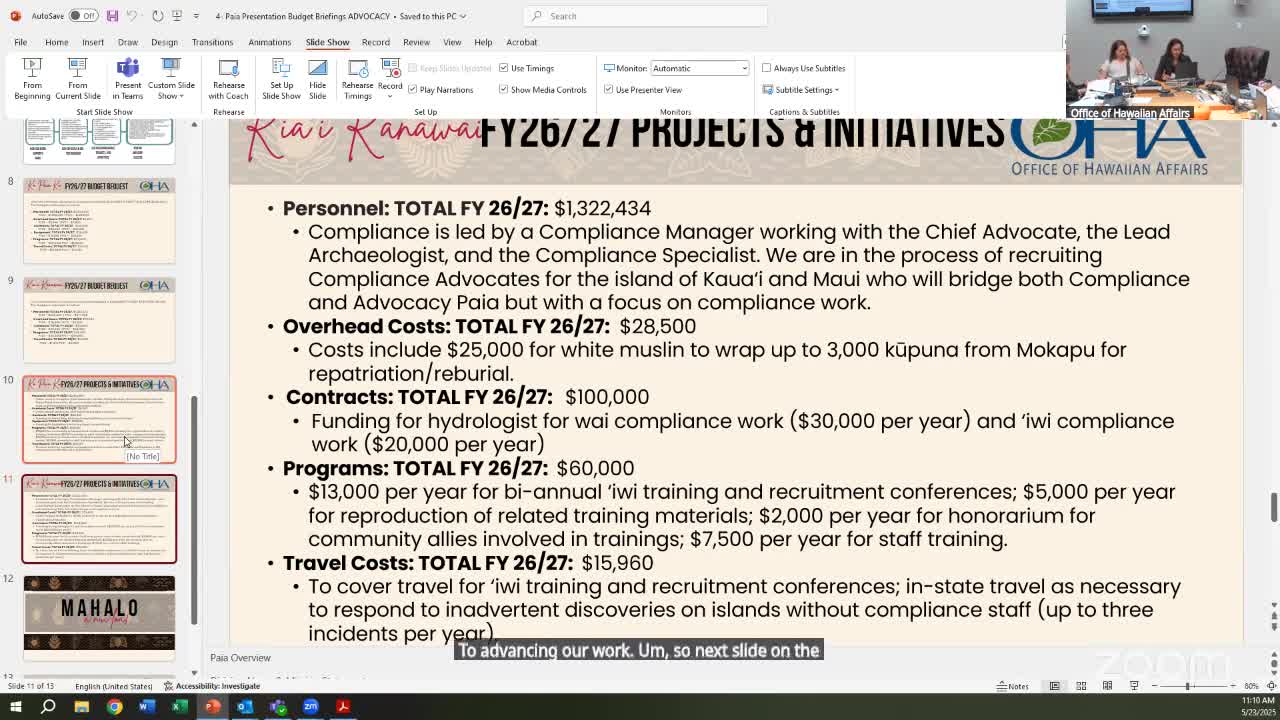Open Rehearse with Coach
The image size is (1280, 720).
coord(228,77)
